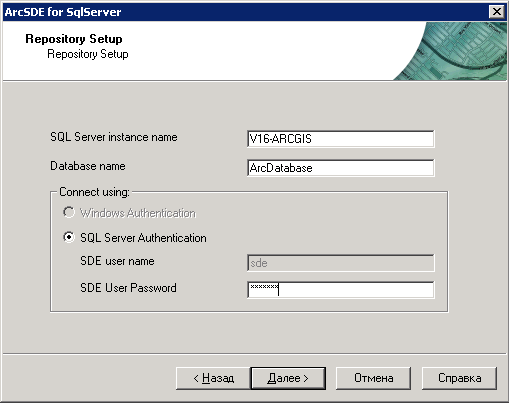Click the 'Database name' label
509x405 pixels.
pyautogui.click(x=88, y=166)
